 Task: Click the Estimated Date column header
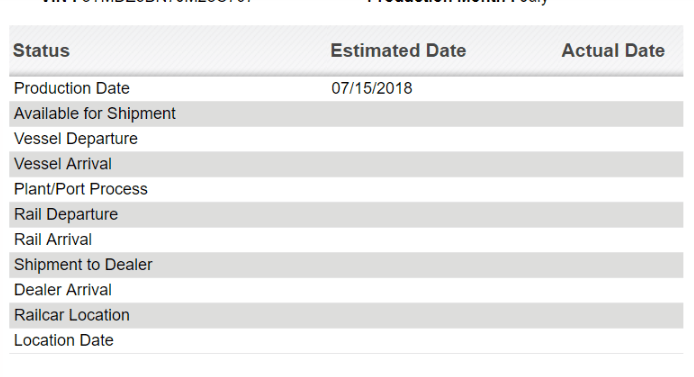pyautogui.click(x=398, y=51)
